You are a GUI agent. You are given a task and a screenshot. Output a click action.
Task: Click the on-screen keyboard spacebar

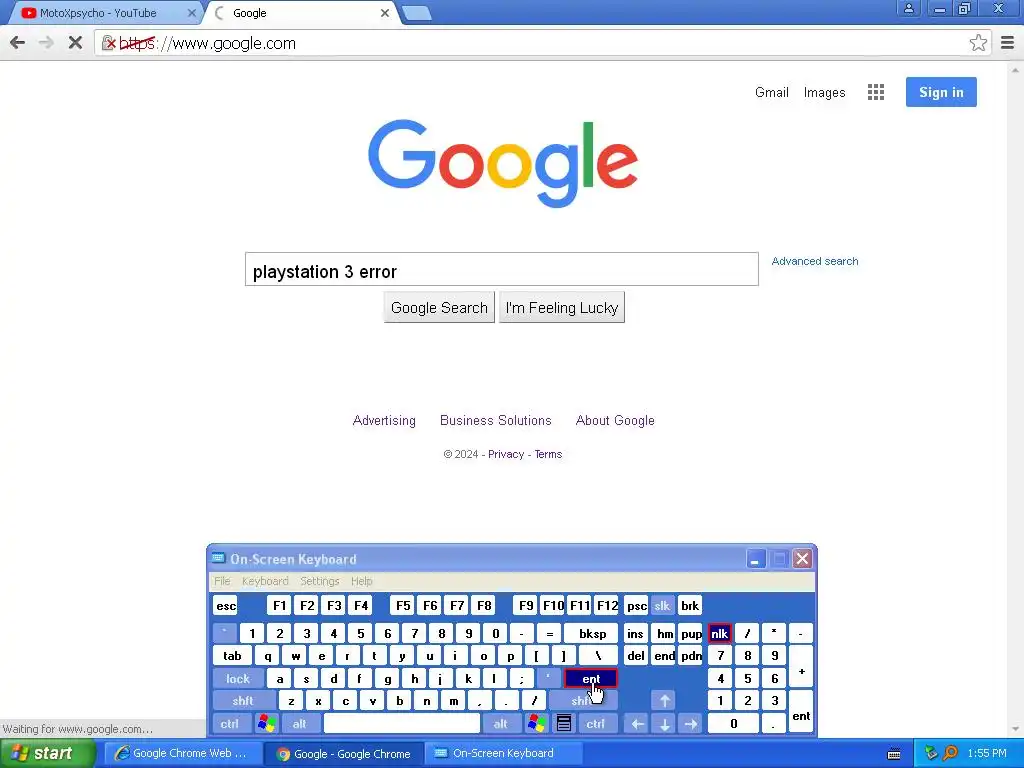[x=402, y=724]
